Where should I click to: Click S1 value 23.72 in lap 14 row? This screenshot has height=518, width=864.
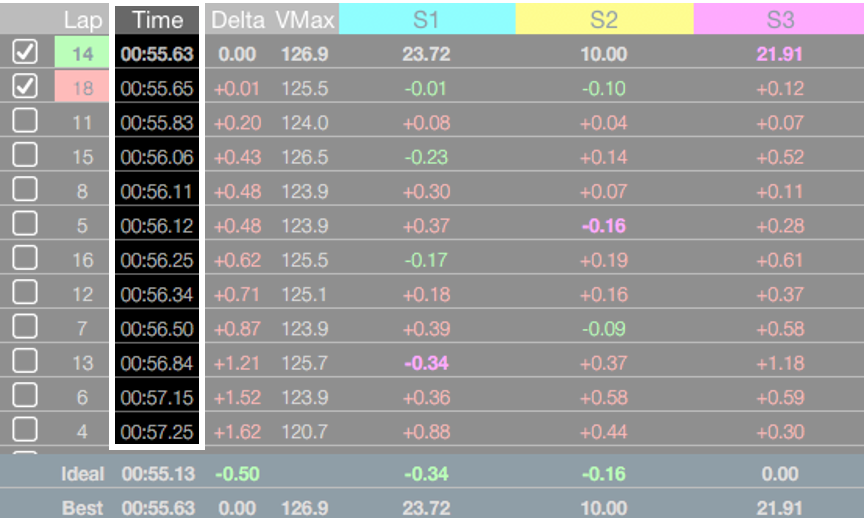[x=426, y=54]
